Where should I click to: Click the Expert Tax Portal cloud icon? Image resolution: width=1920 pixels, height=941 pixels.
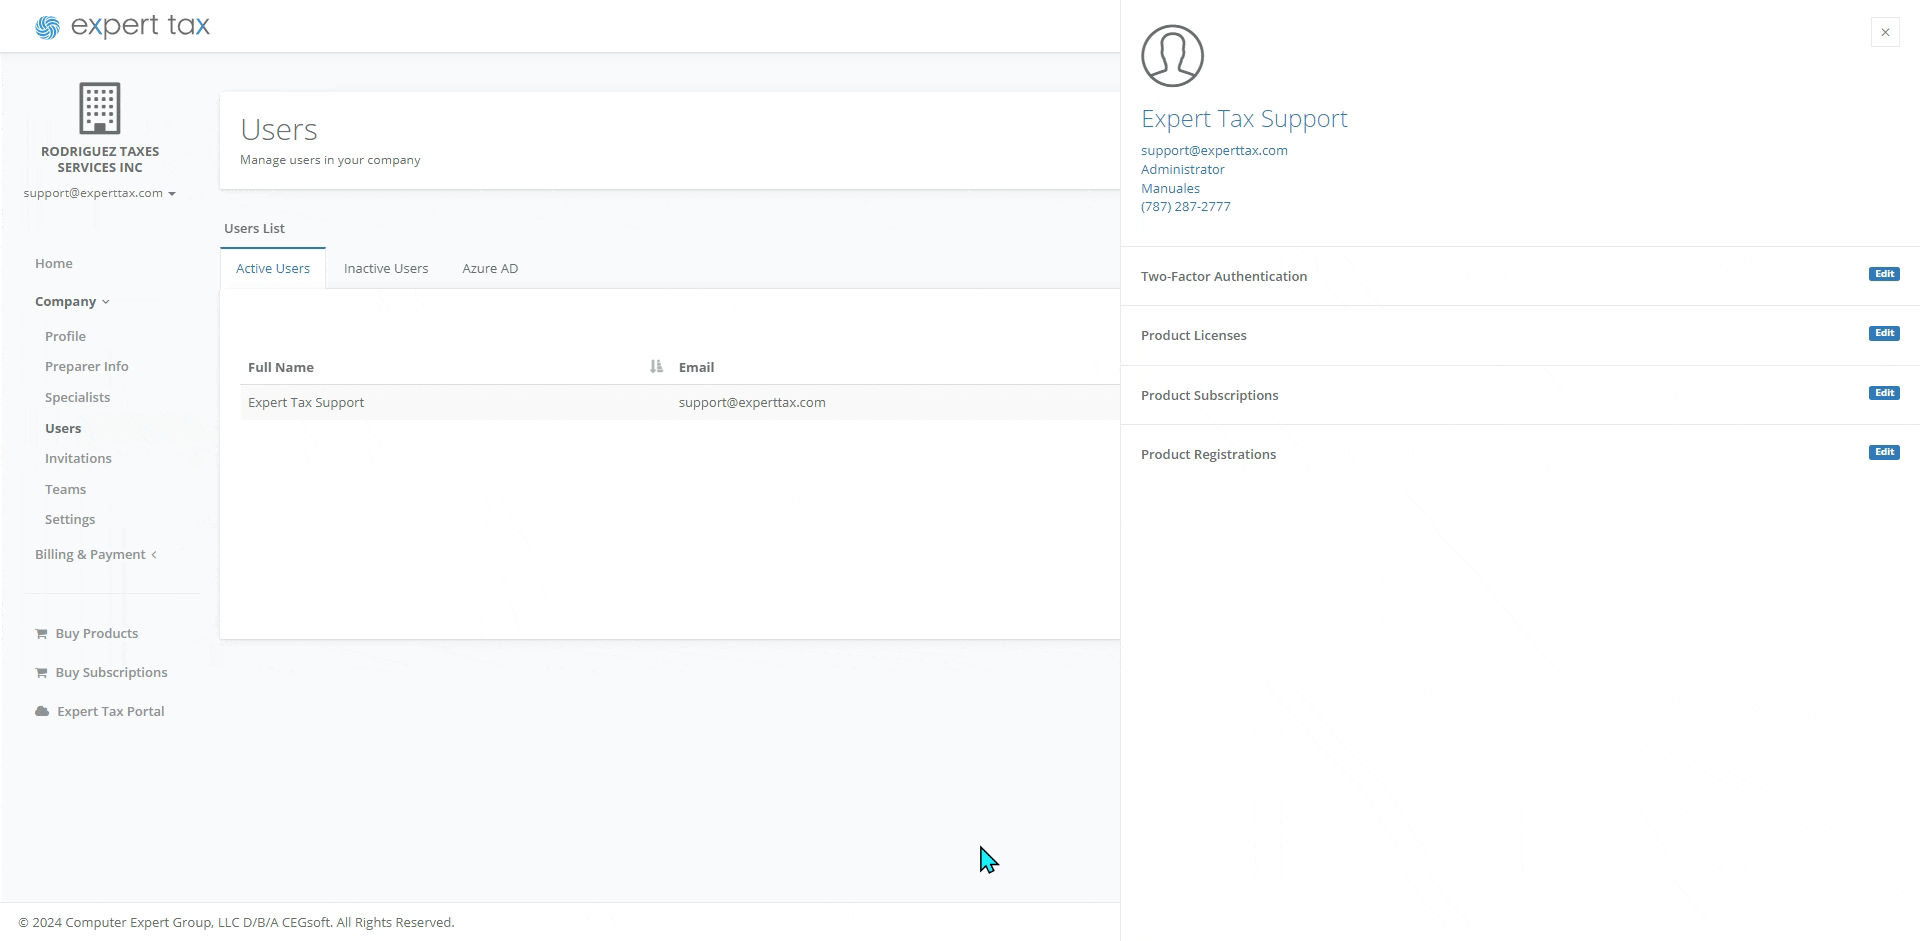coord(42,712)
